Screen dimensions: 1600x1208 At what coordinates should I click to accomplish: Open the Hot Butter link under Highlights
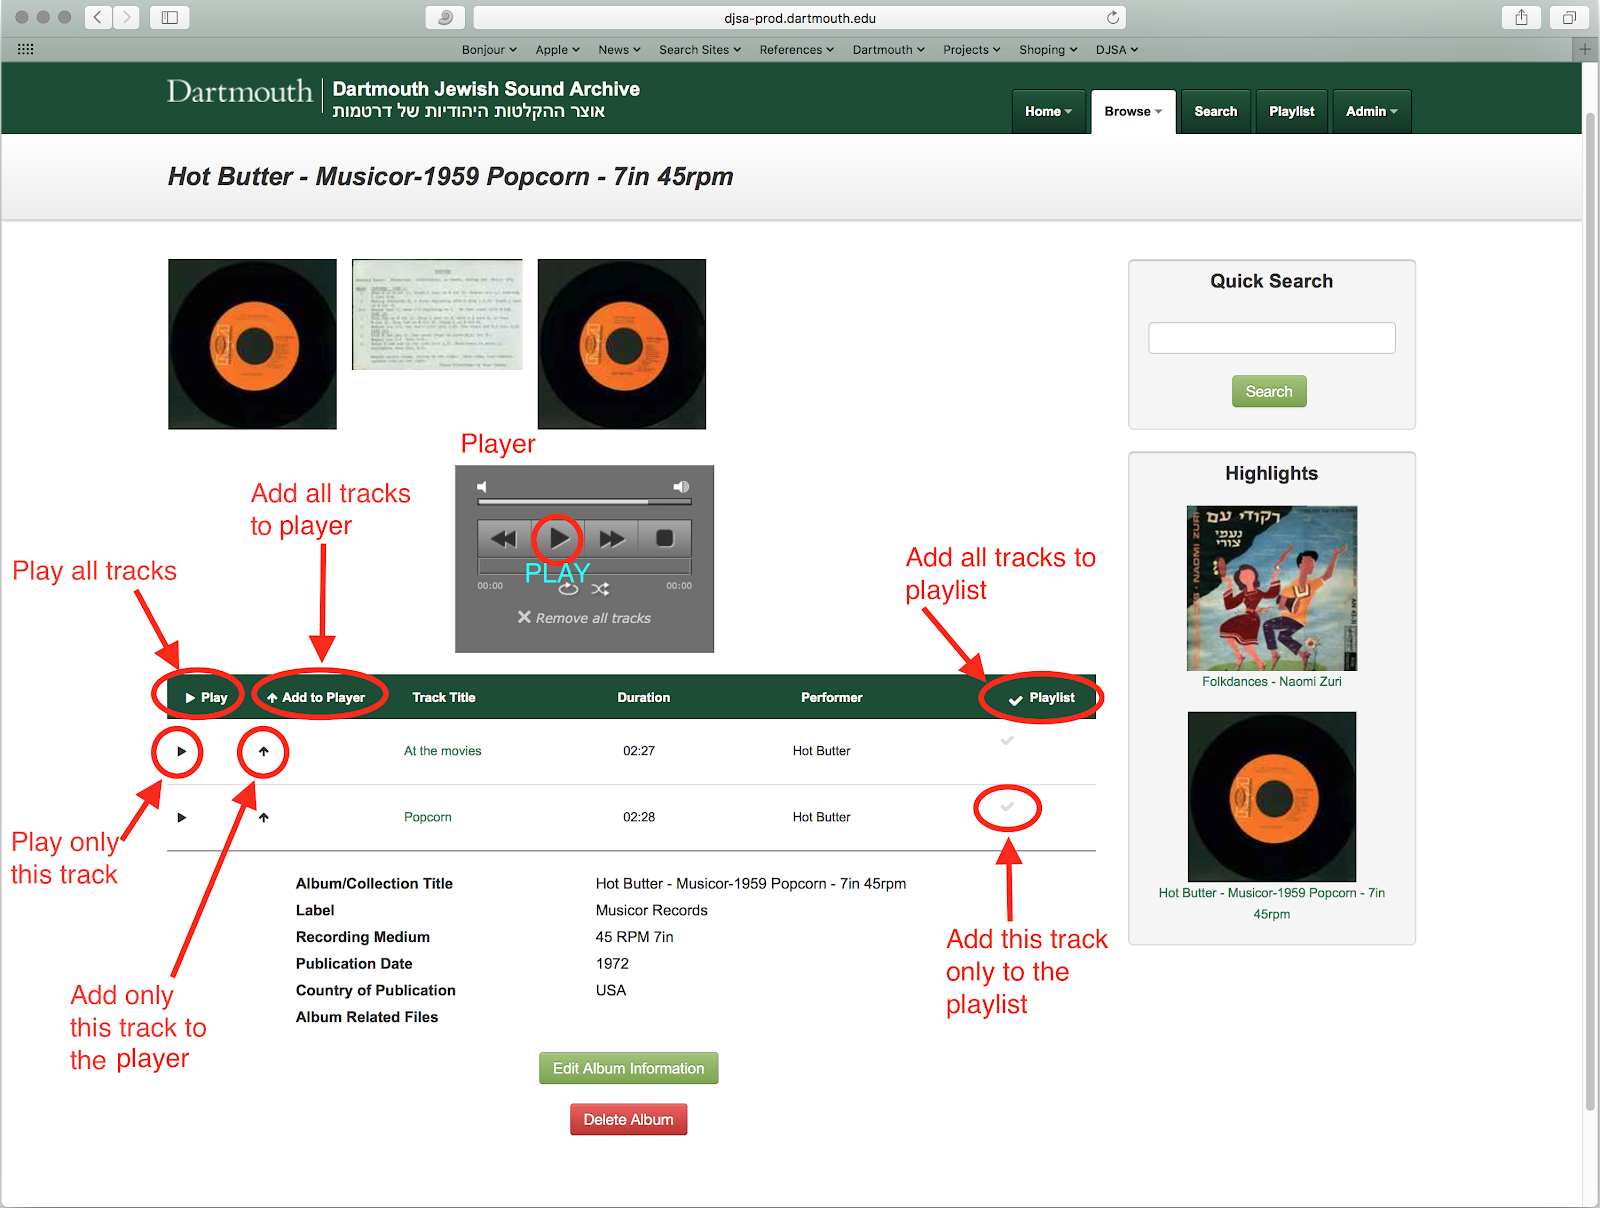pos(1271,903)
